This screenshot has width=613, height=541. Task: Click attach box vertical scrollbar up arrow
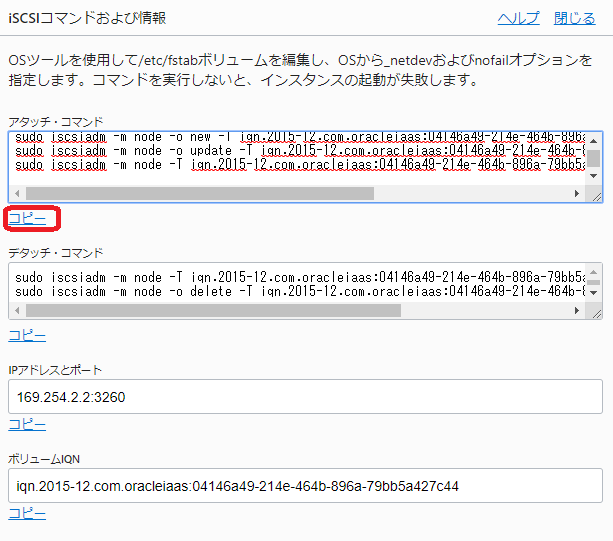pyautogui.click(x=594, y=139)
